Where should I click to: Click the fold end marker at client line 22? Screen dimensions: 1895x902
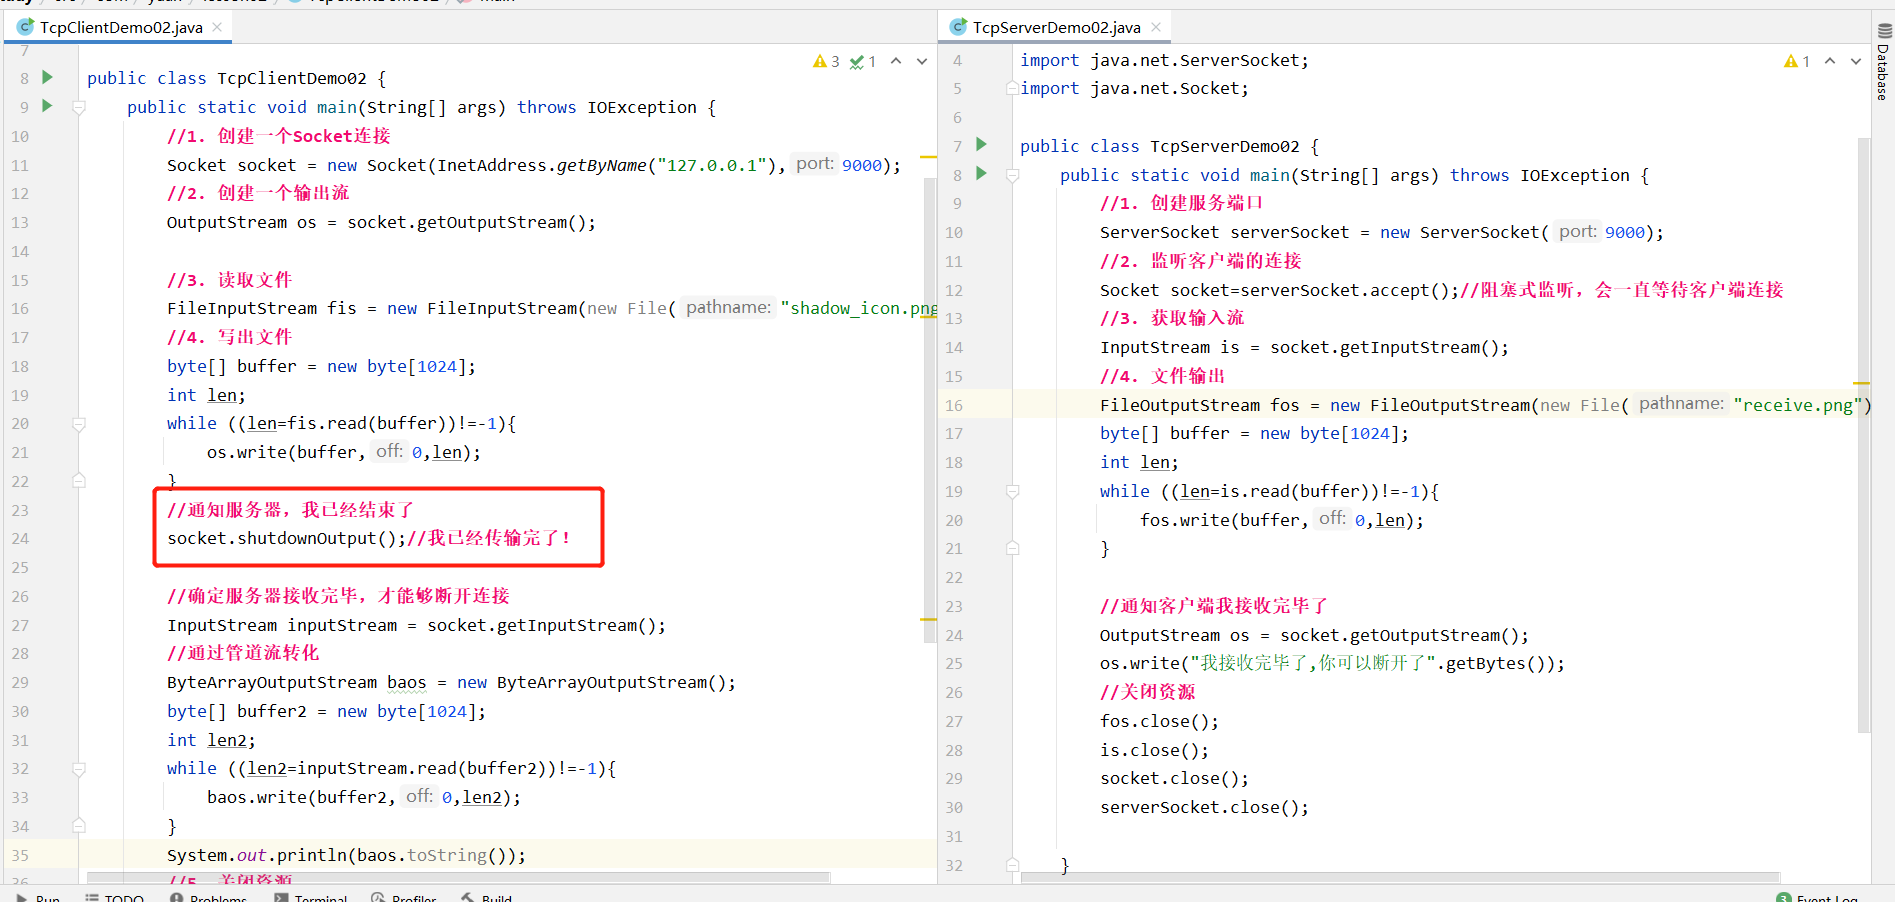pos(79,481)
